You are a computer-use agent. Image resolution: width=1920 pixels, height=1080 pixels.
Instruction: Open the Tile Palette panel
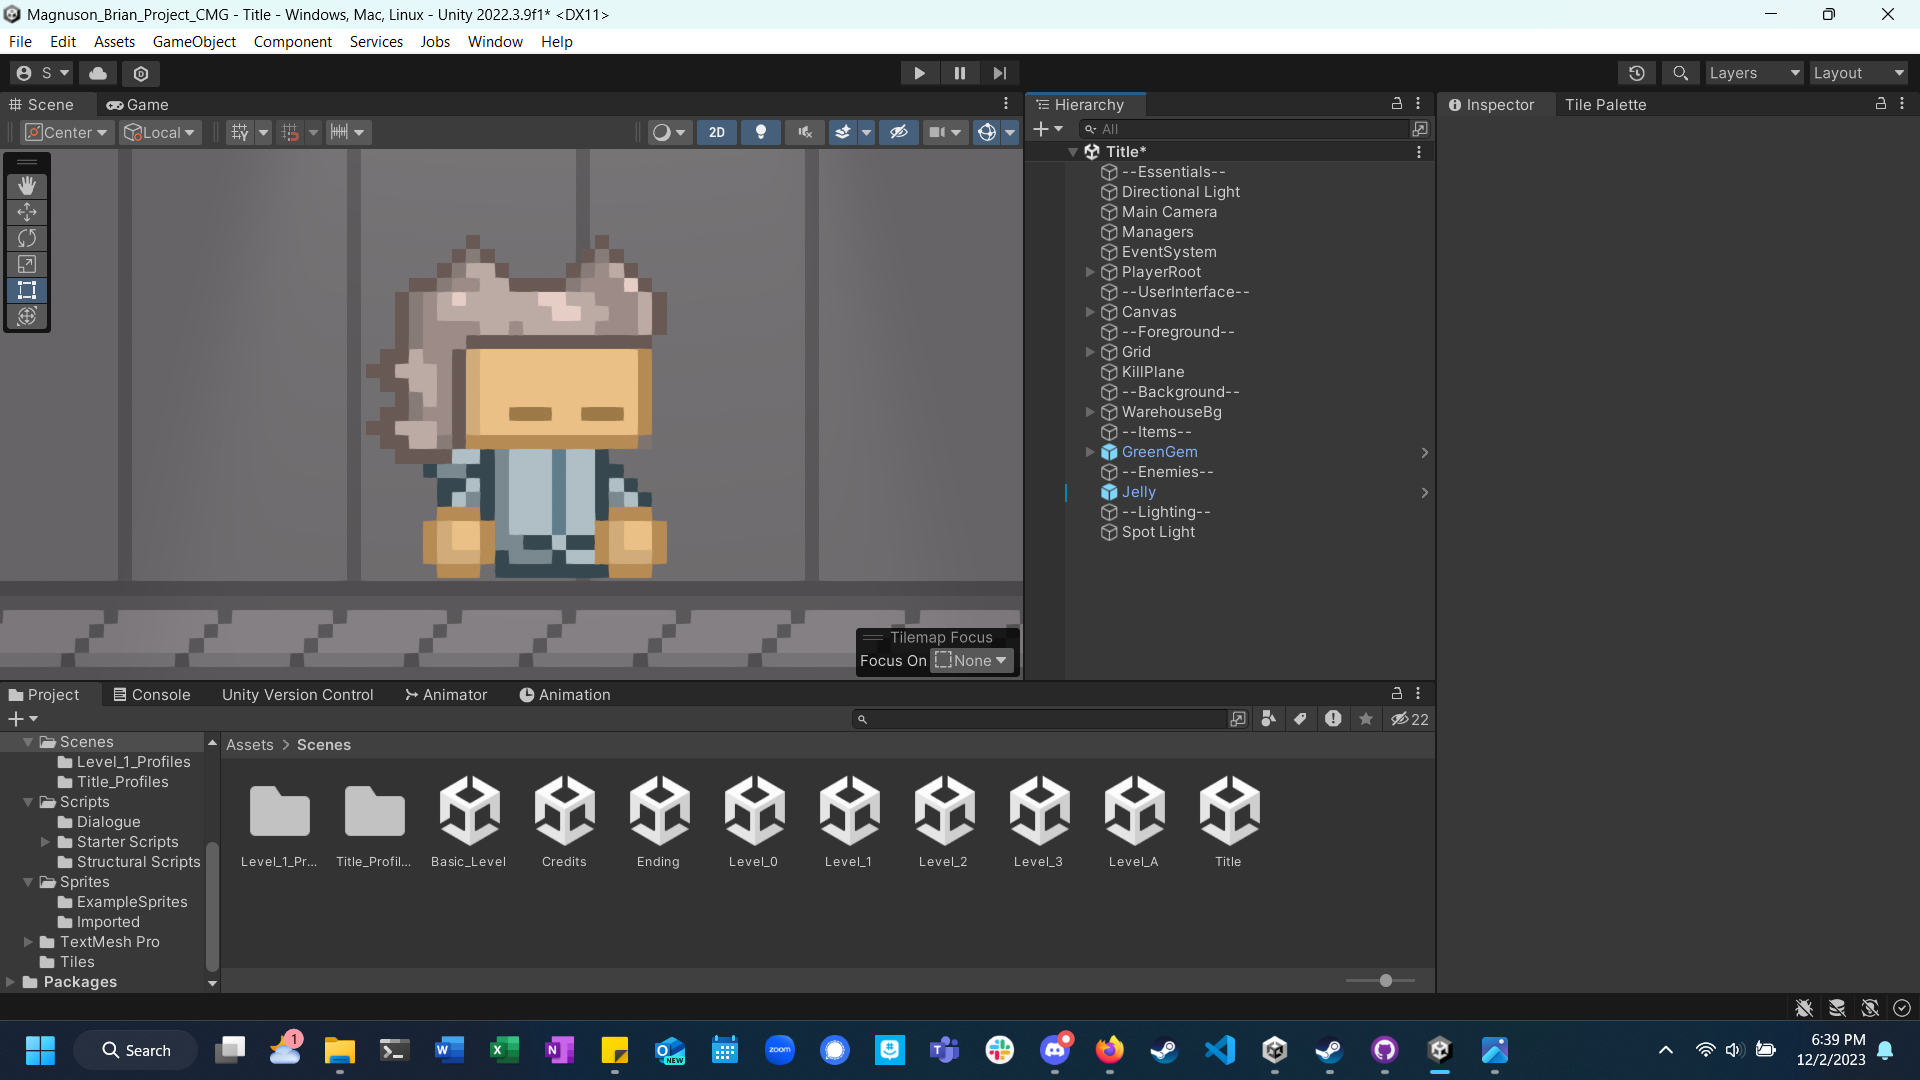click(x=1604, y=104)
